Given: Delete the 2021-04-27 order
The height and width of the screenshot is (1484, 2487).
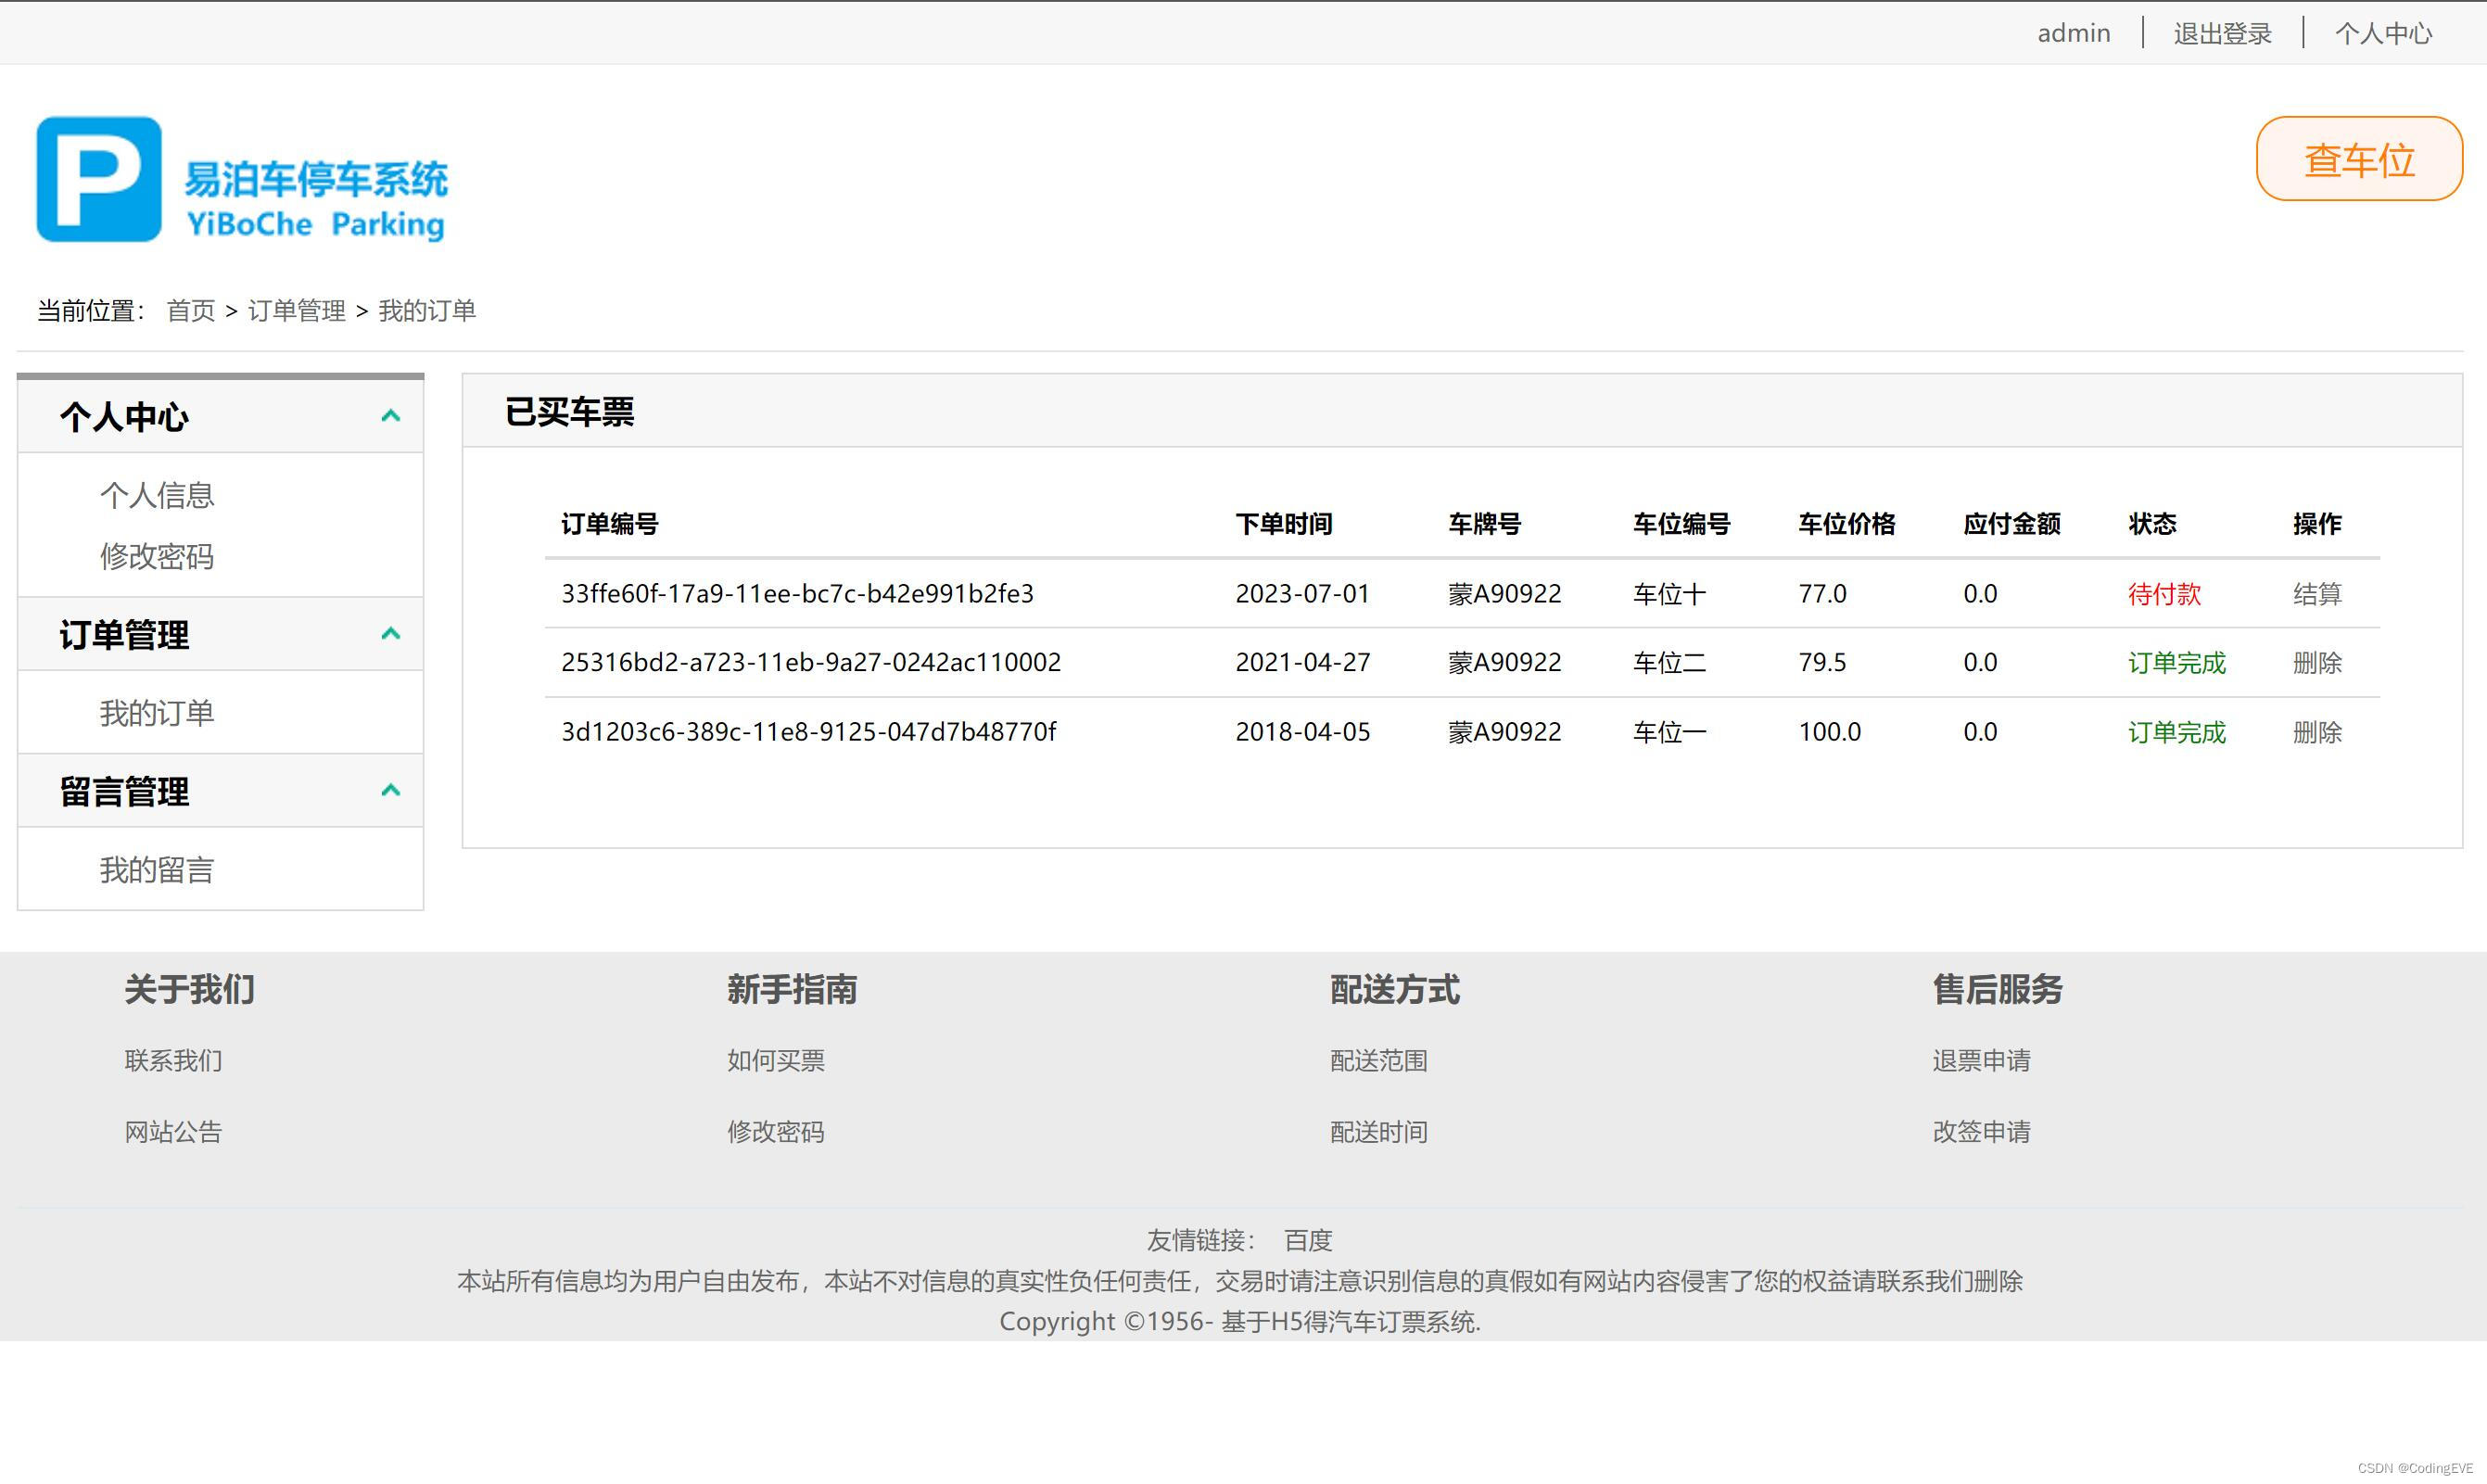Looking at the screenshot, I should coord(2316,663).
